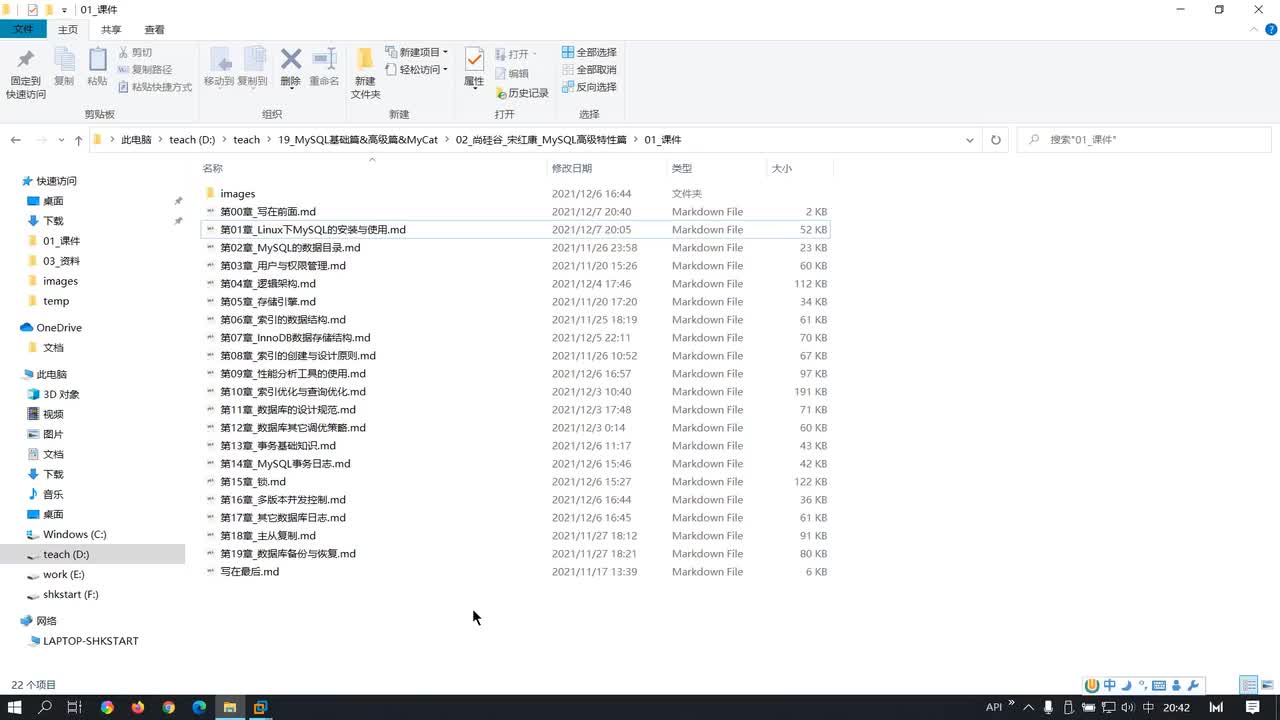1280x720 pixels.
Task: Click the New folder ribbon icon
Action: pos(365,73)
